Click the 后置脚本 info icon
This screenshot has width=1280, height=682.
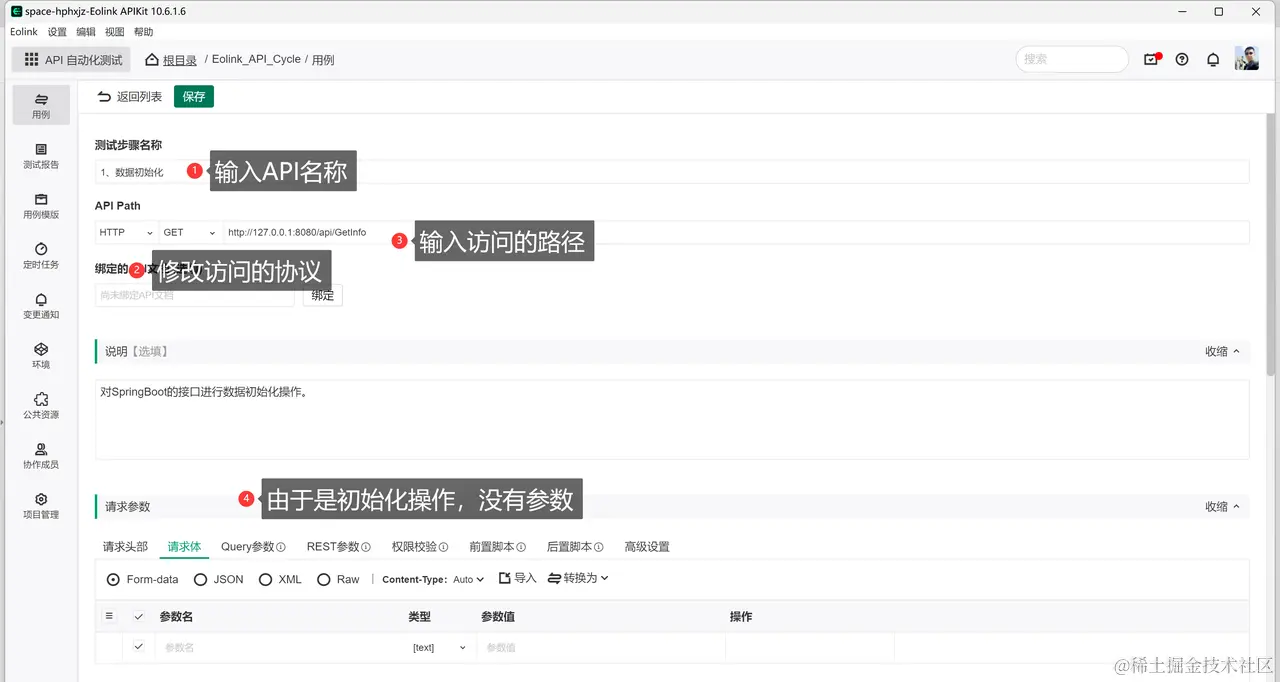pos(598,547)
